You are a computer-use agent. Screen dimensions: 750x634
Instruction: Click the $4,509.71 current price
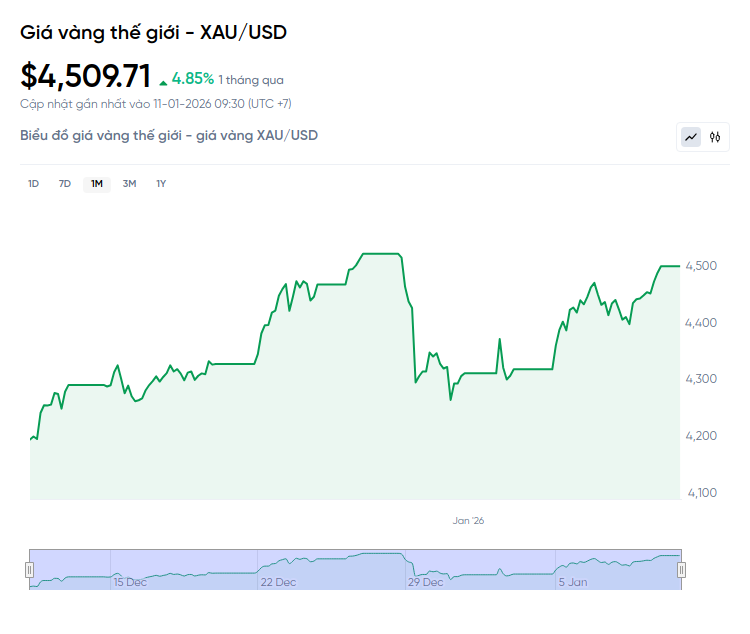click(86, 76)
